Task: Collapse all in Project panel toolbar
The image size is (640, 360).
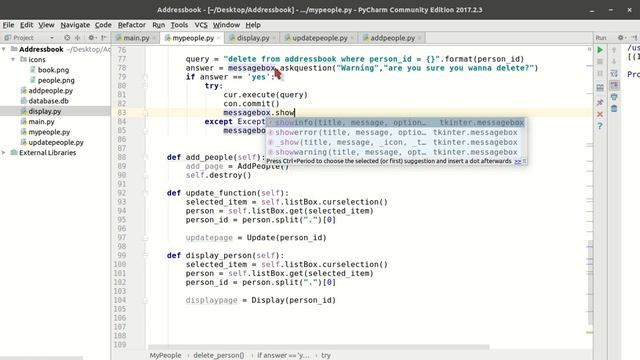Action: pyautogui.click(x=78, y=38)
